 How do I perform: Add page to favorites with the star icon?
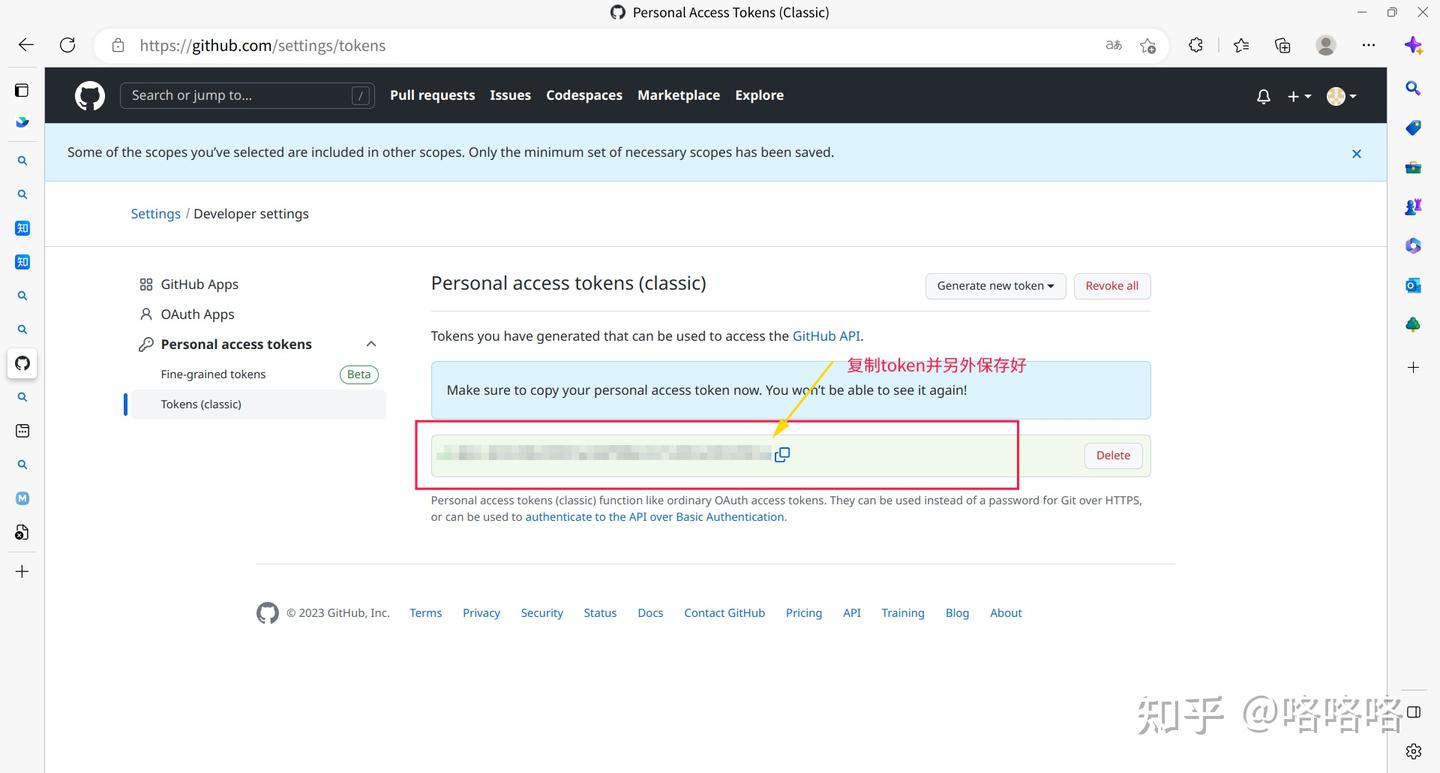(x=1148, y=45)
